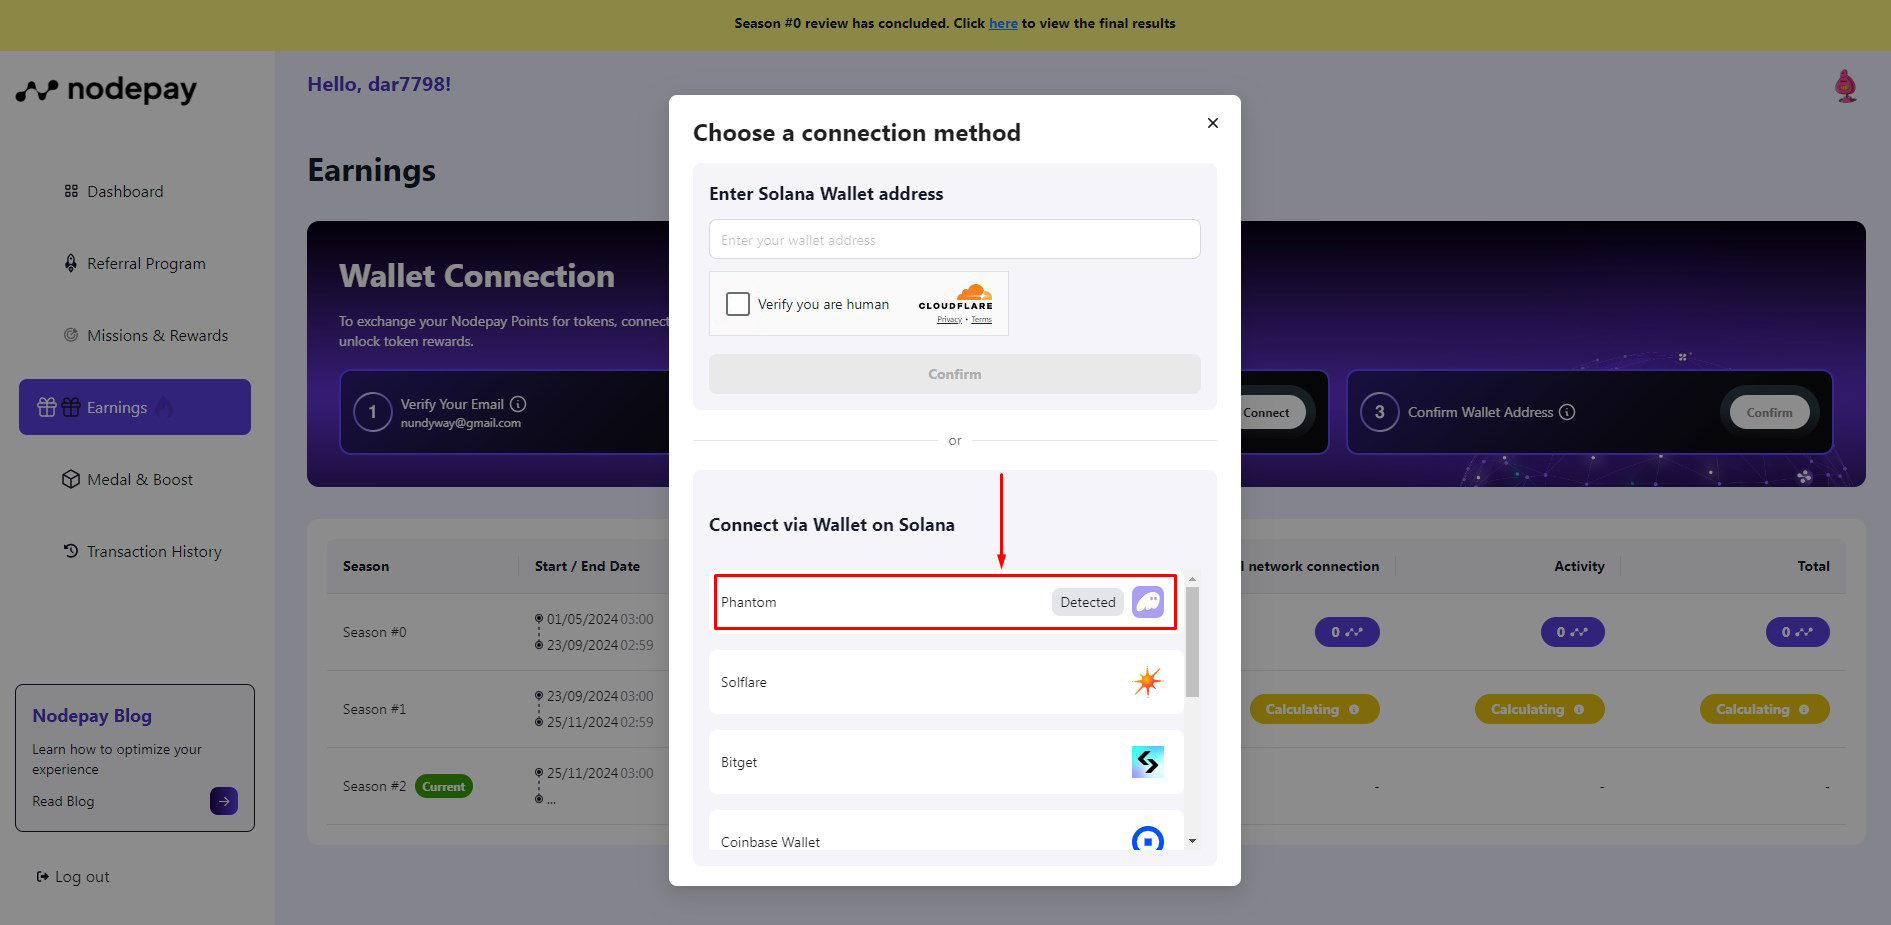Click the Bitget logo icon
The width and height of the screenshot is (1891, 925).
tap(1148, 762)
